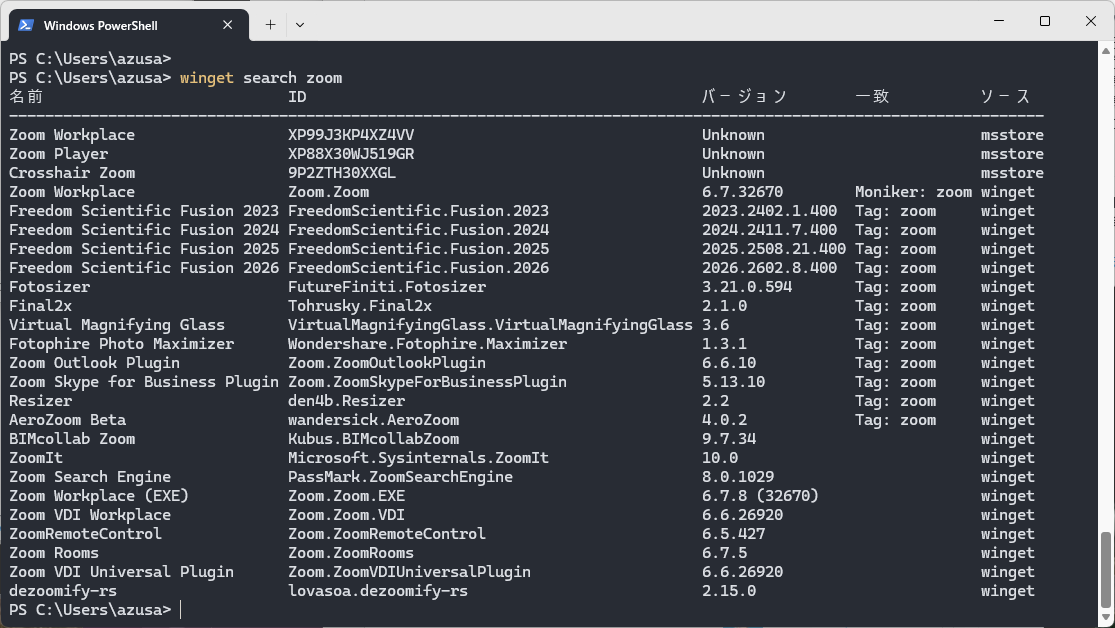Click the 名前 column header
Screen dimensions: 1115x628
[x=26, y=97]
